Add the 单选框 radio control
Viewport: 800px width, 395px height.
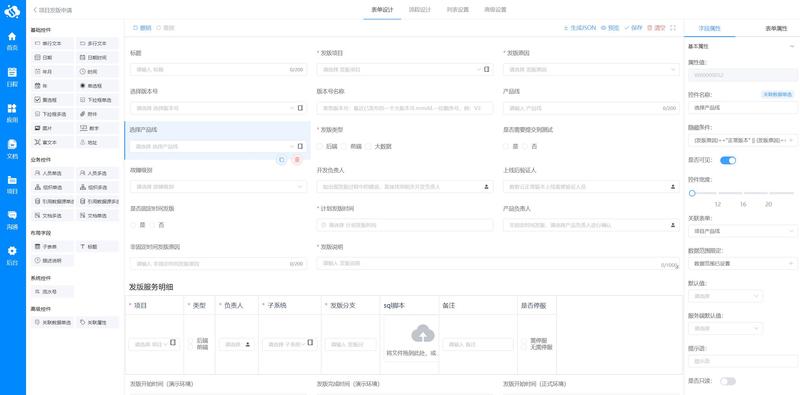click(x=97, y=86)
